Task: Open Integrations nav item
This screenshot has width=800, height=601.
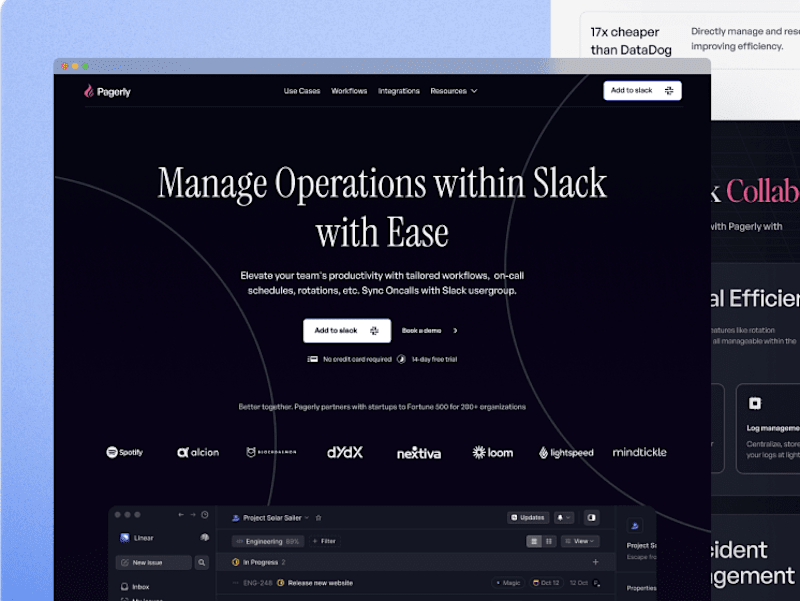Action: 398,91
